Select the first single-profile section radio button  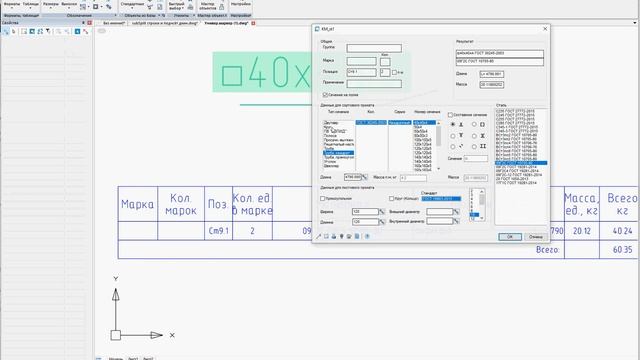pos(453,124)
